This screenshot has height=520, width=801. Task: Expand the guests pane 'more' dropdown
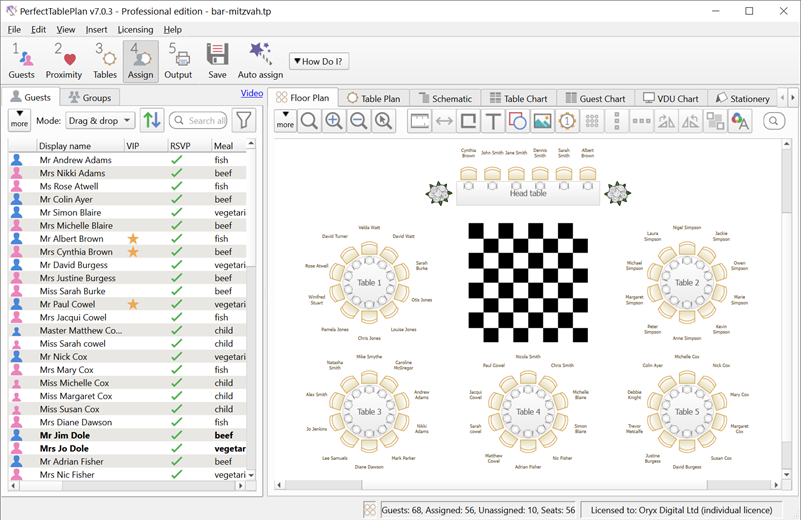[19, 120]
